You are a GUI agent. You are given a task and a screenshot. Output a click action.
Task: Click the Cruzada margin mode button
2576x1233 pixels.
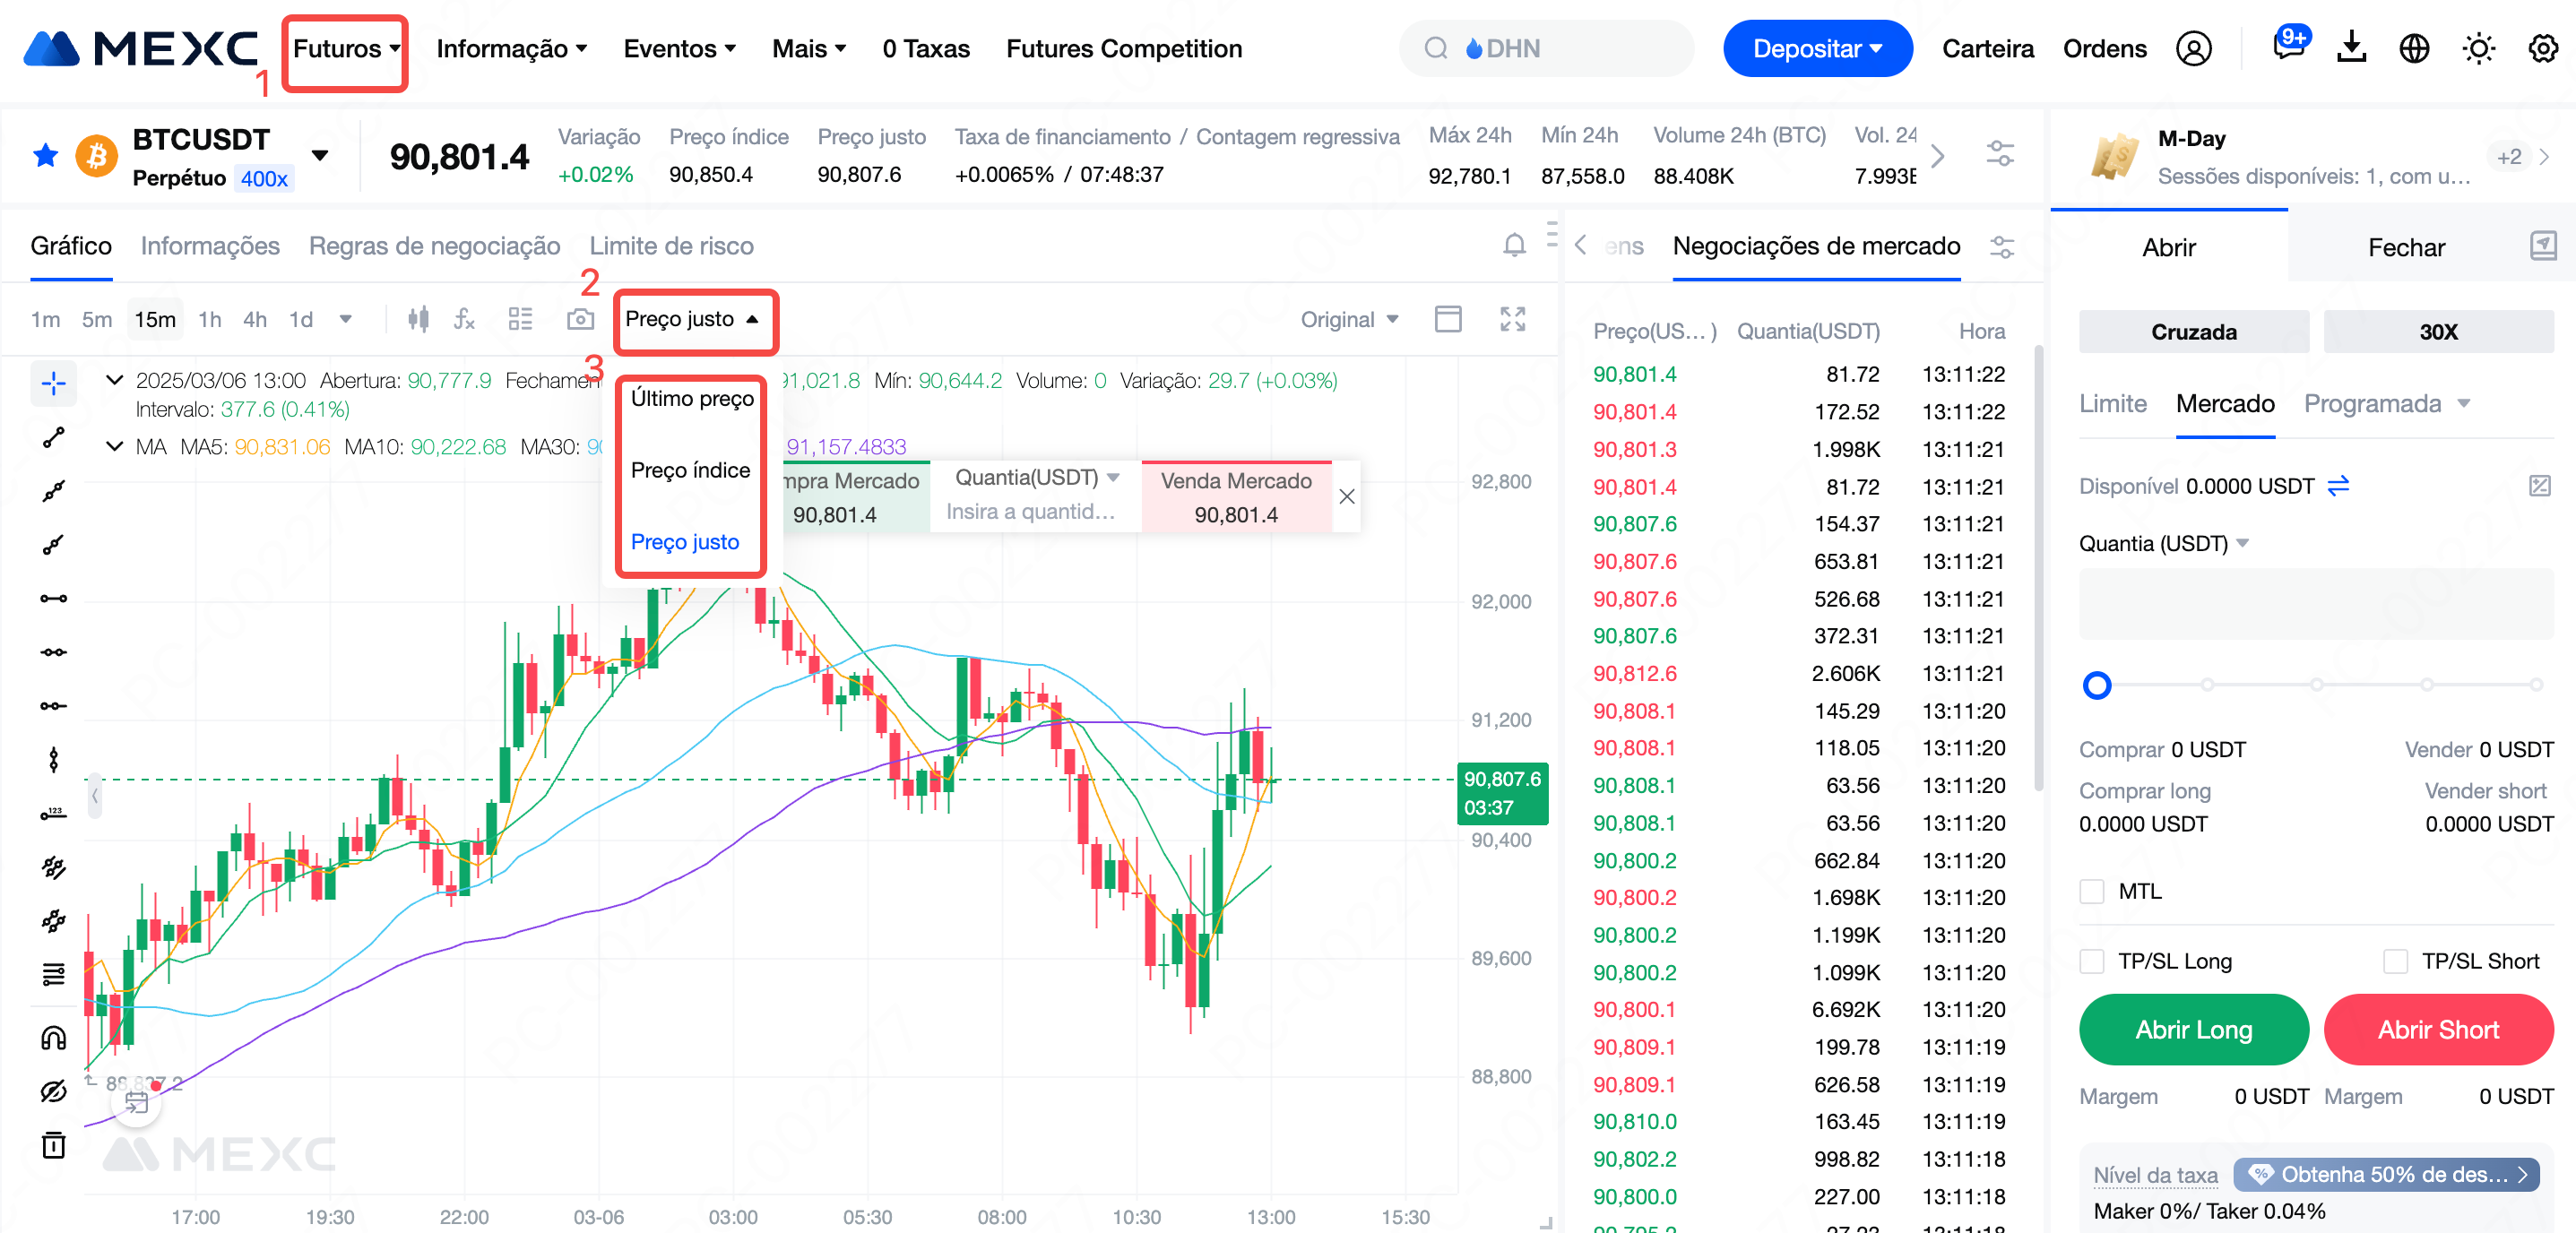point(2193,331)
